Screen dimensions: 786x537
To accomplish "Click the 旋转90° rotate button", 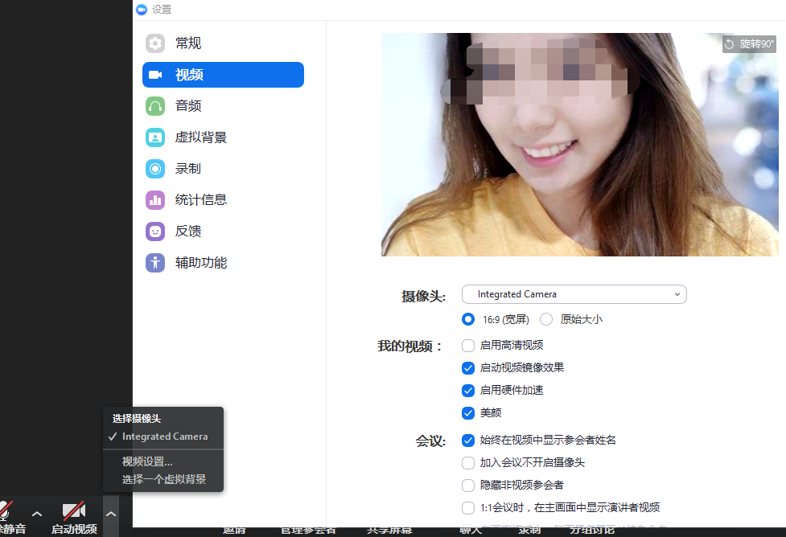I will click(x=749, y=44).
